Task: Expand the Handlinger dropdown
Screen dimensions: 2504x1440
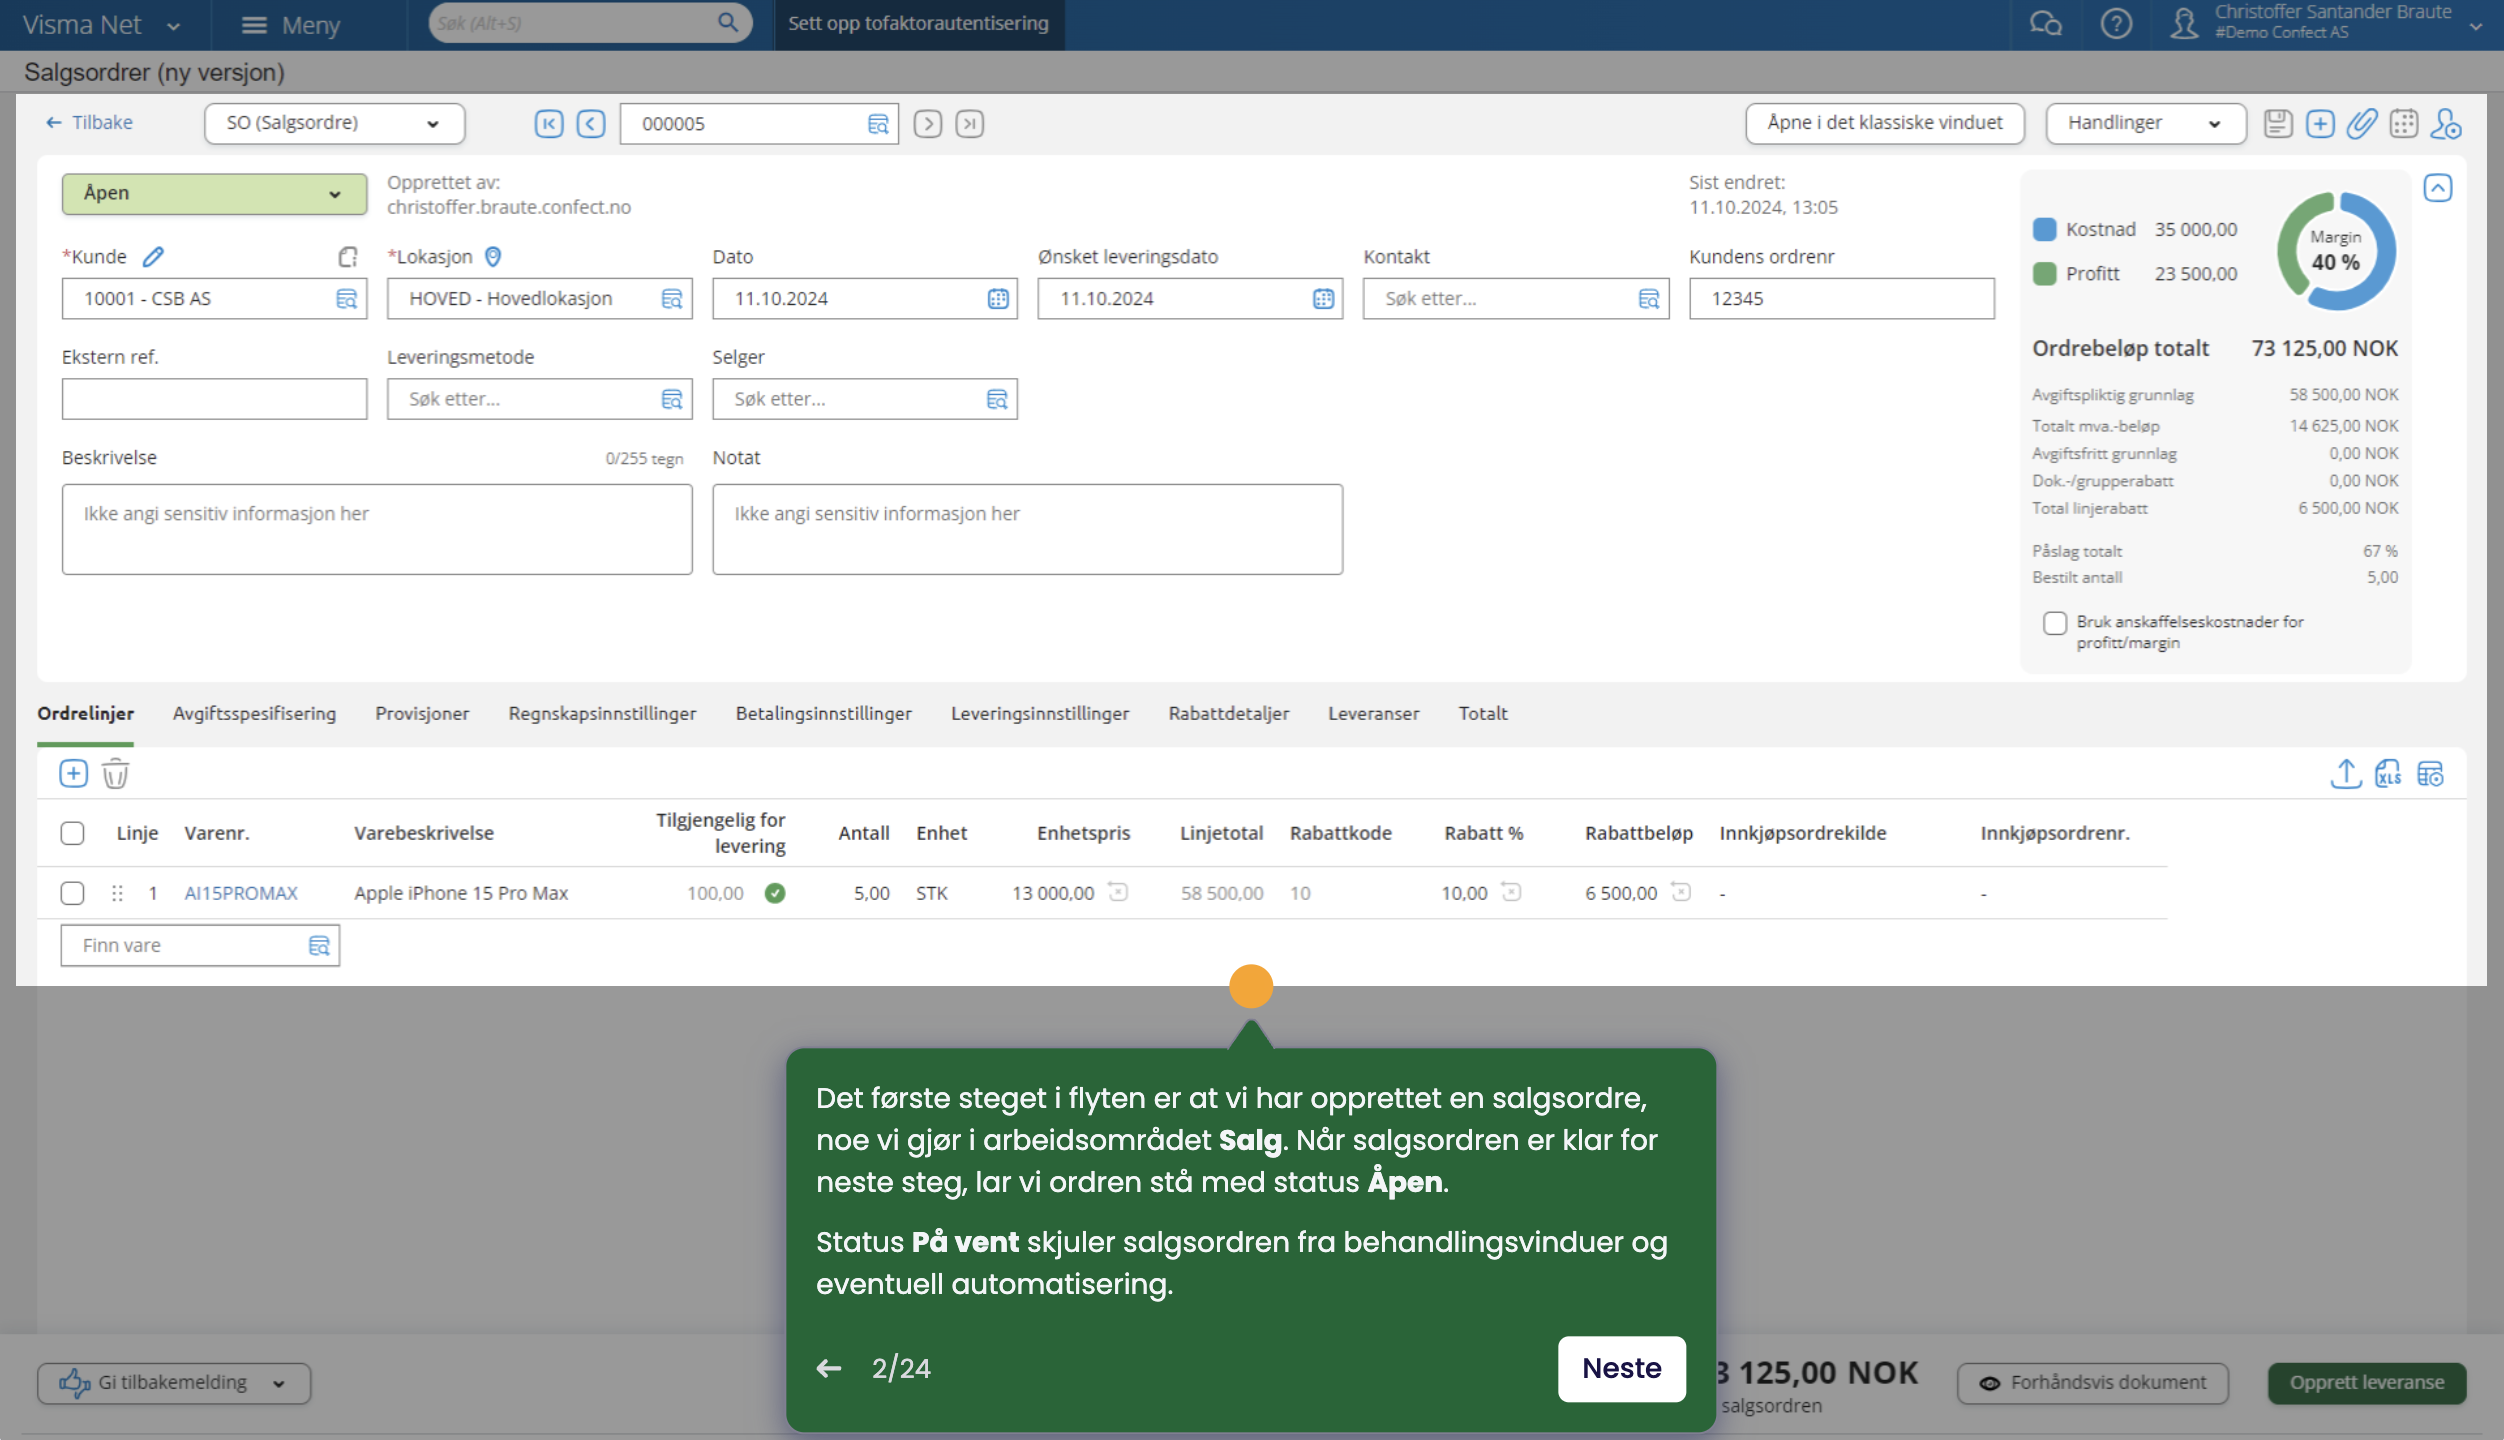Action: 2144,123
